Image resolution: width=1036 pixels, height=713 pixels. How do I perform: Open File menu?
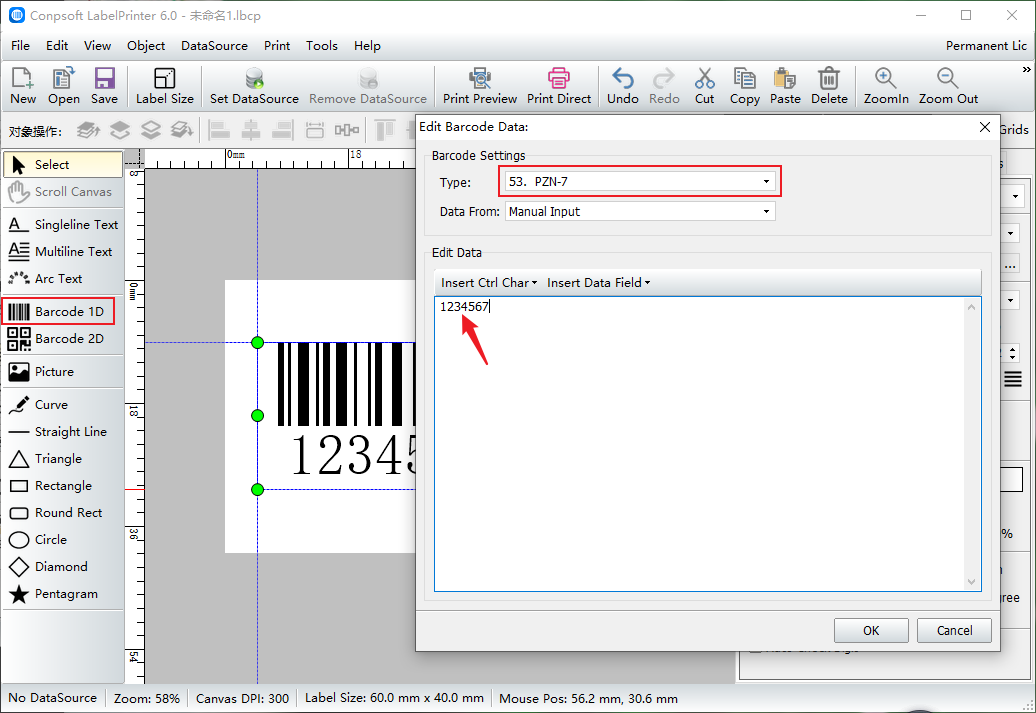(x=20, y=46)
